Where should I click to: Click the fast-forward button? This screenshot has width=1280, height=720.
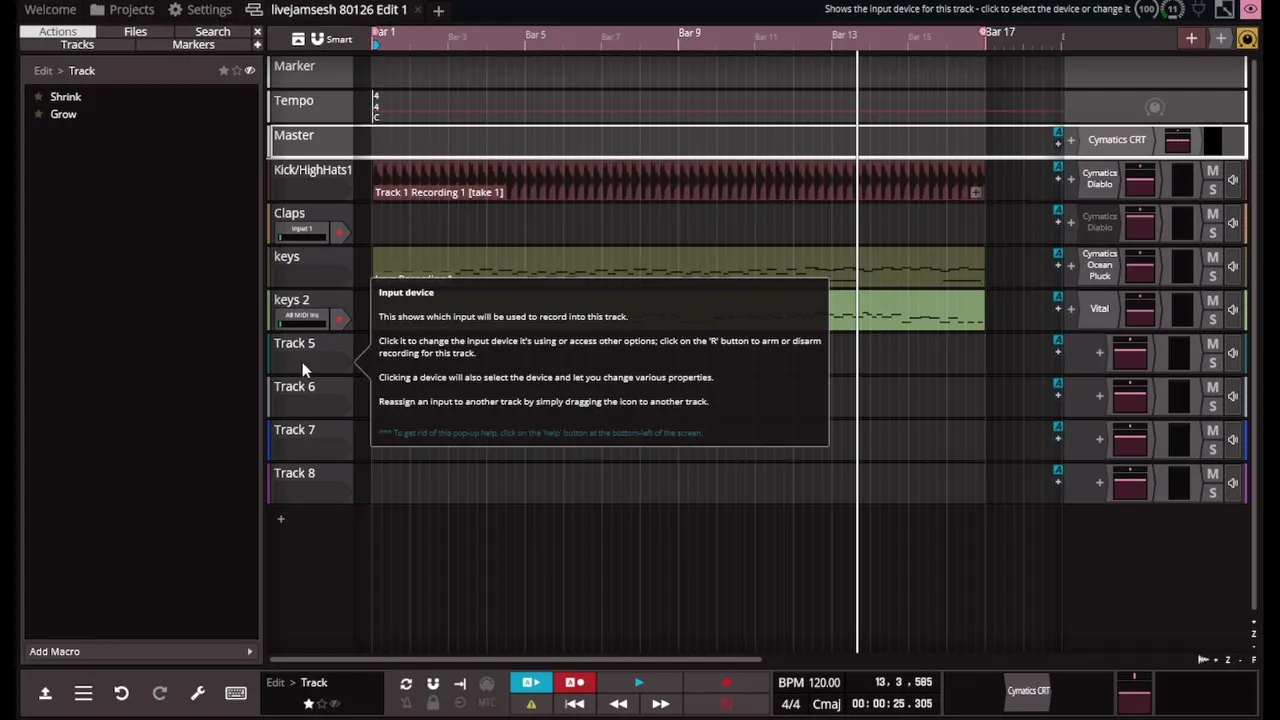pyautogui.click(x=661, y=704)
